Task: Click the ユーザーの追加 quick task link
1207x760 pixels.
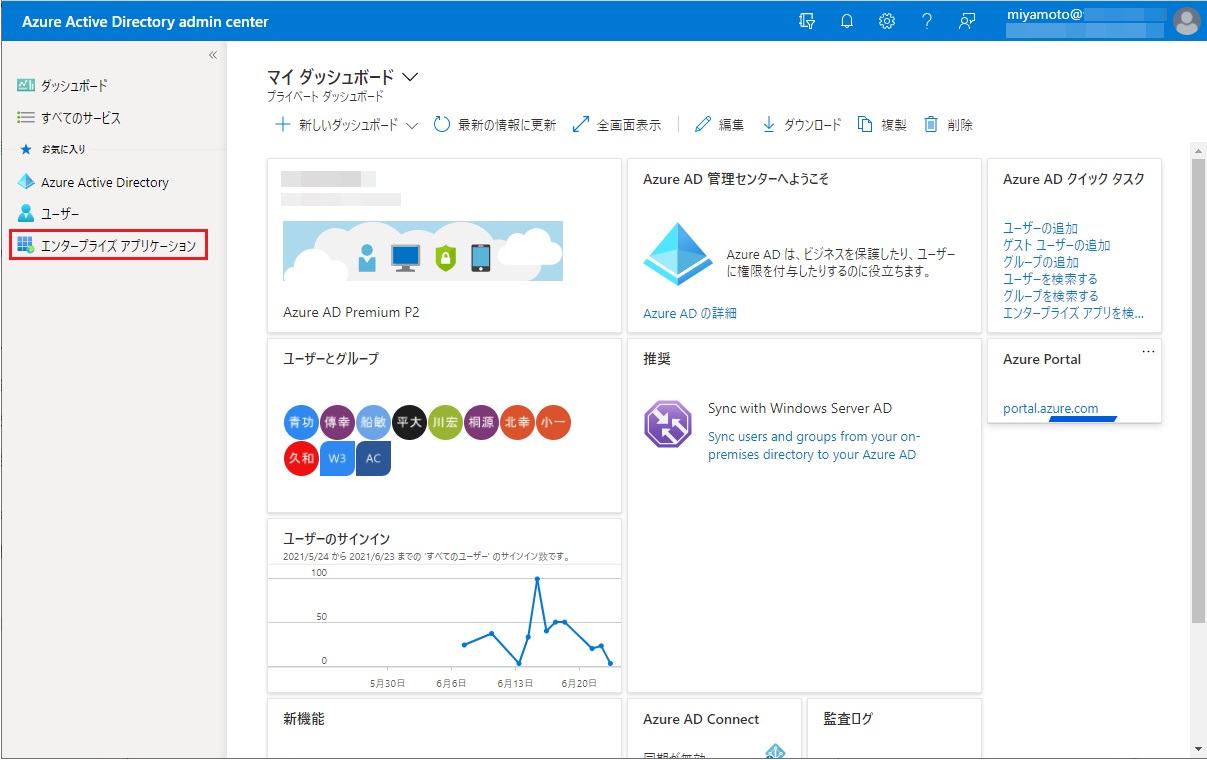Action: tap(1040, 228)
